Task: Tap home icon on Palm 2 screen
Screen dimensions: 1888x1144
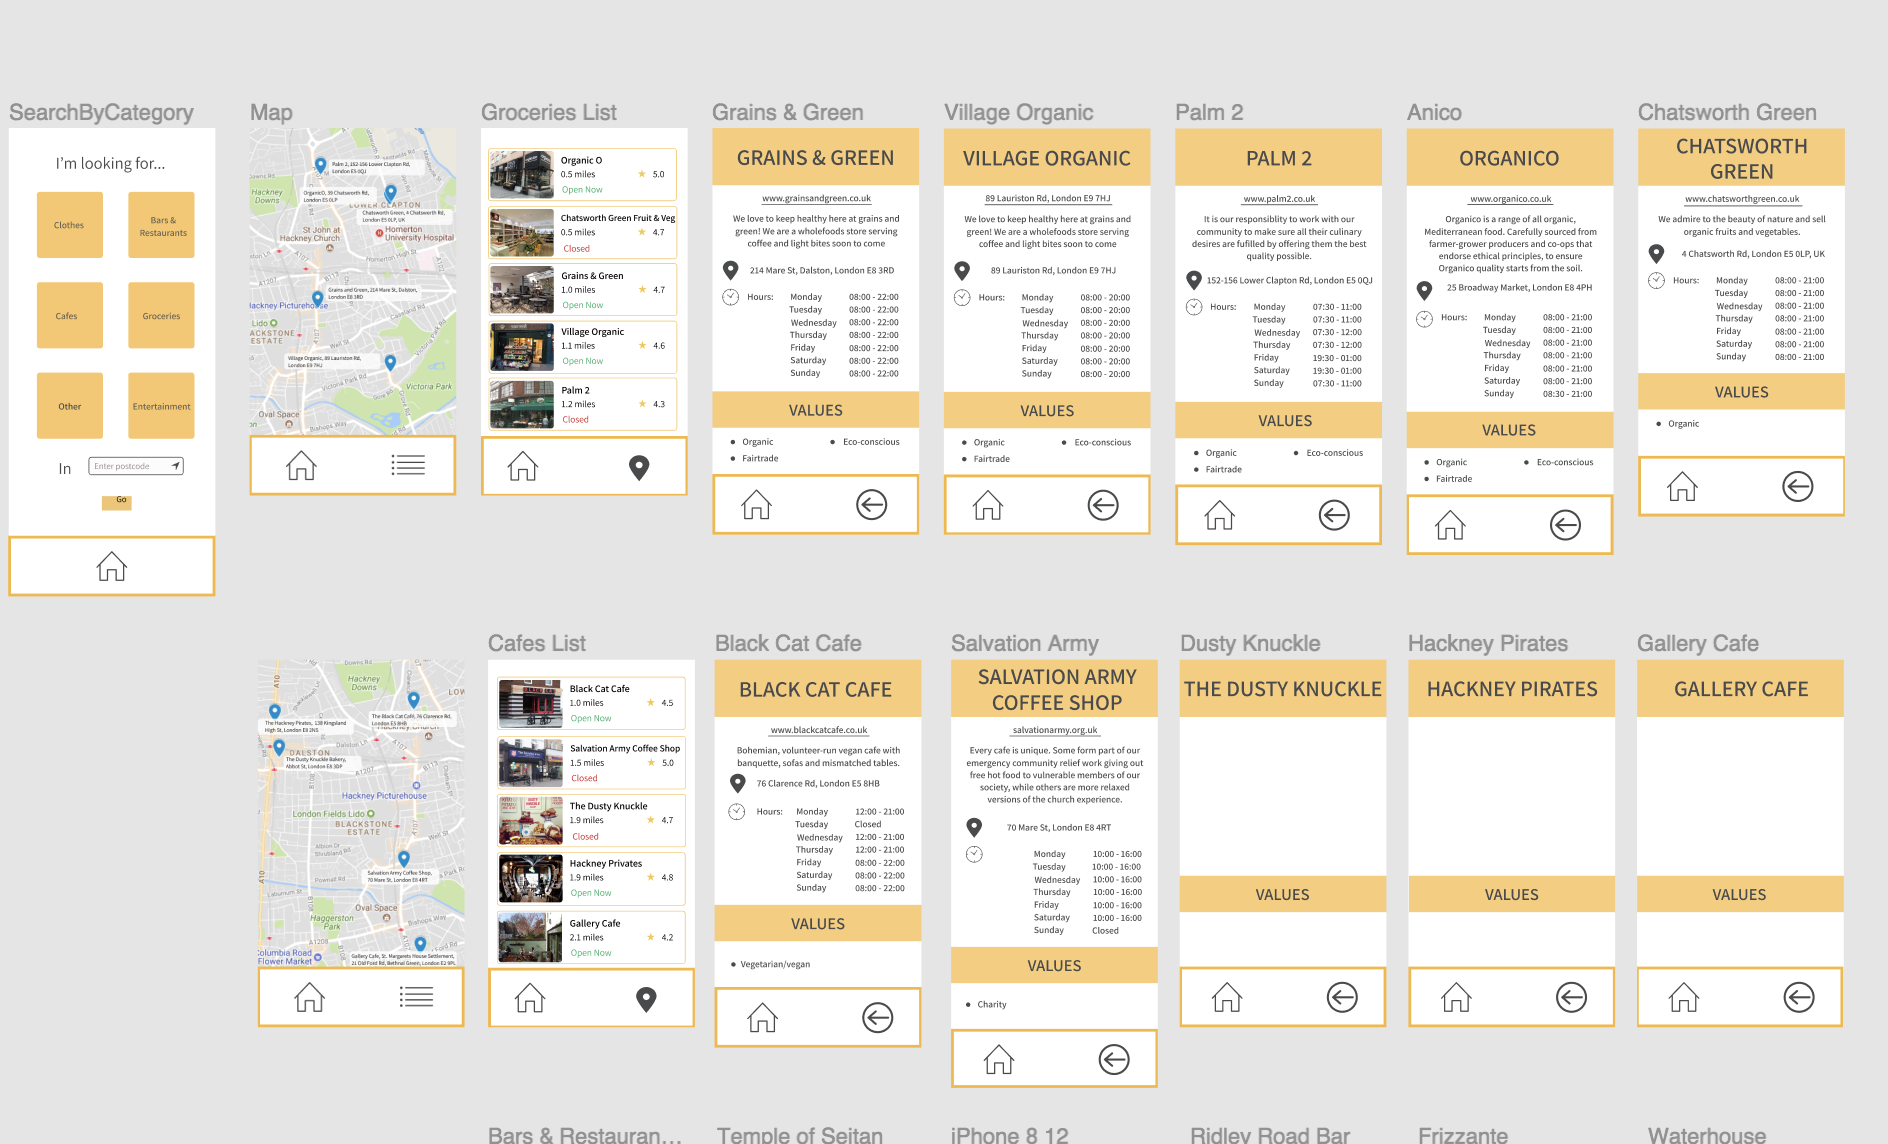Action: [x=1219, y=515]
